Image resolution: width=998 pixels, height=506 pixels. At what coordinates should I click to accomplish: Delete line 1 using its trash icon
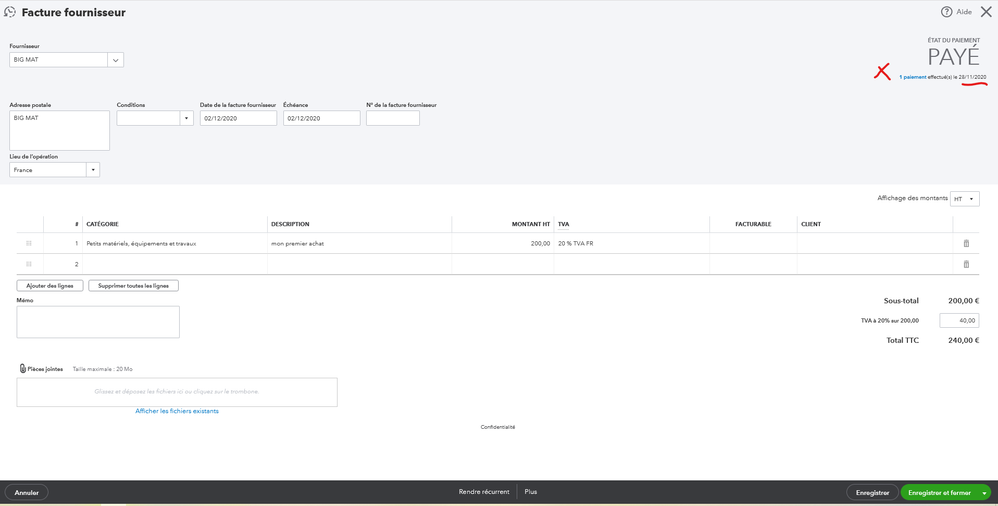click(x=966, y=243)
